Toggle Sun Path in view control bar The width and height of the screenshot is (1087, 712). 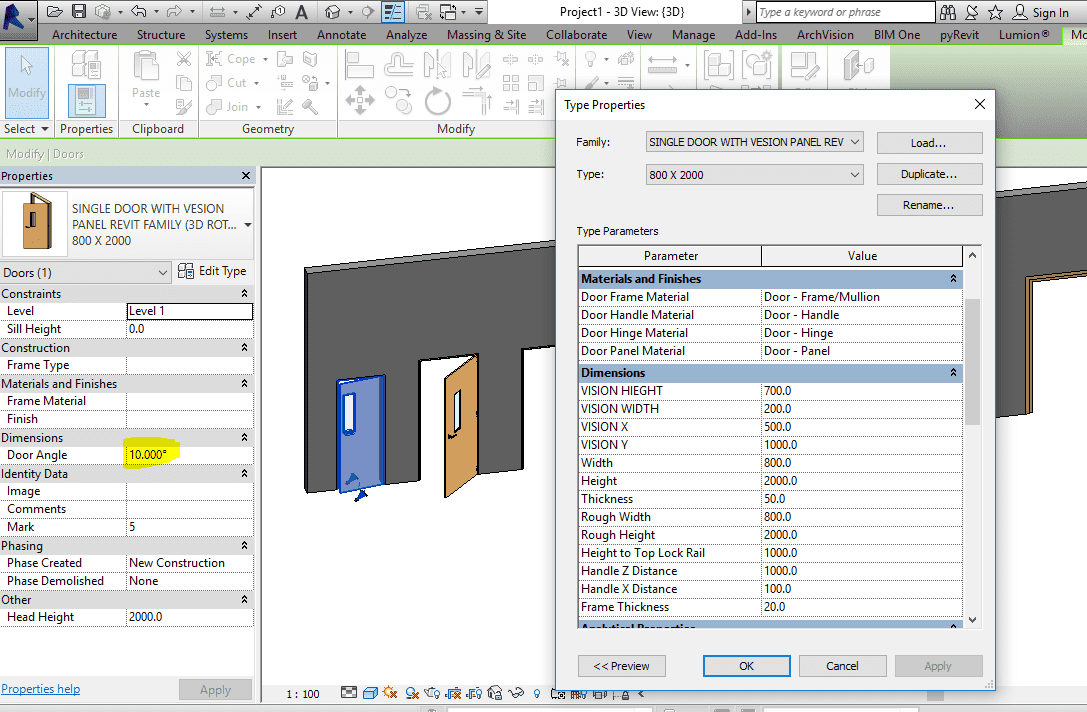(x=390, y=693)
